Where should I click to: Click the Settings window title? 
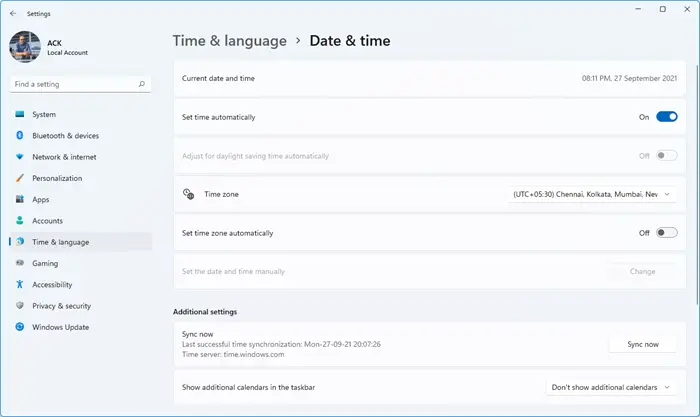39,14
